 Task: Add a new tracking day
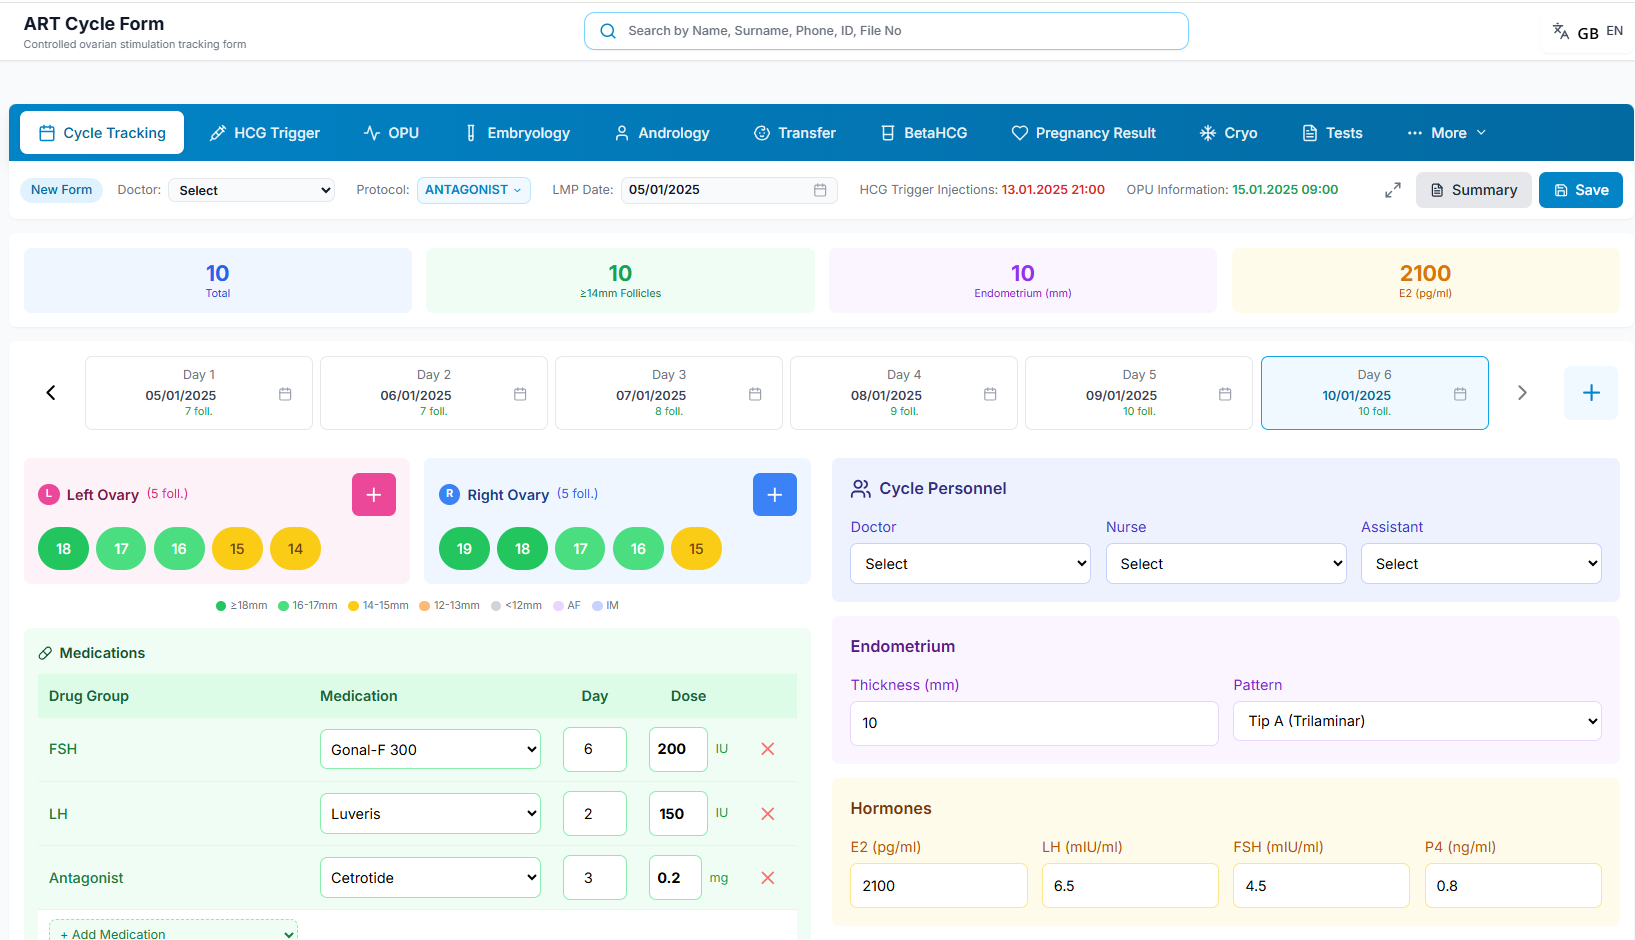1591,393
